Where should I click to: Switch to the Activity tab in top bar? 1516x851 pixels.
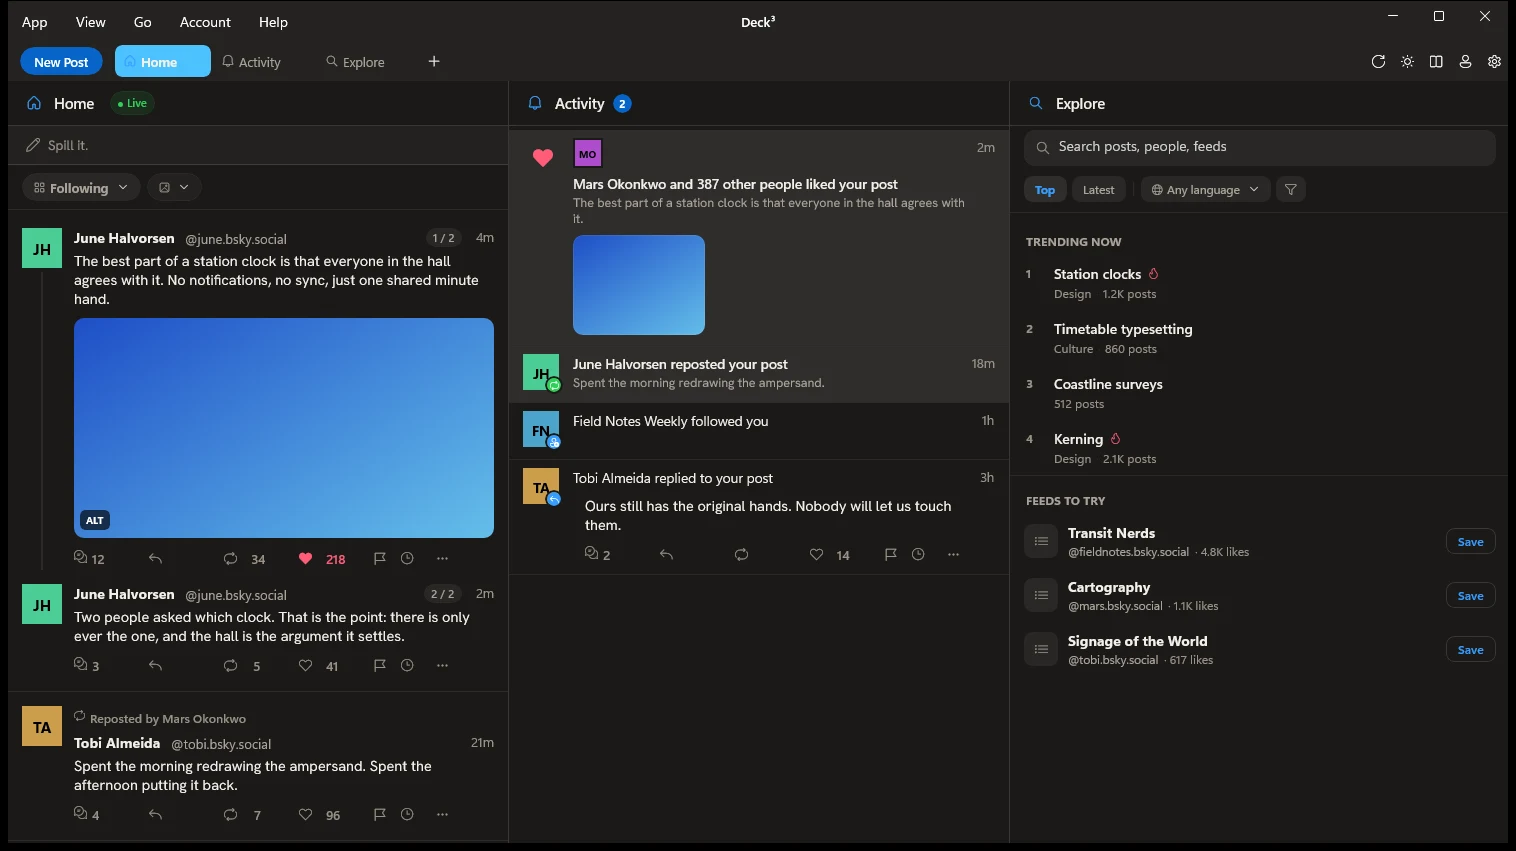251,62
